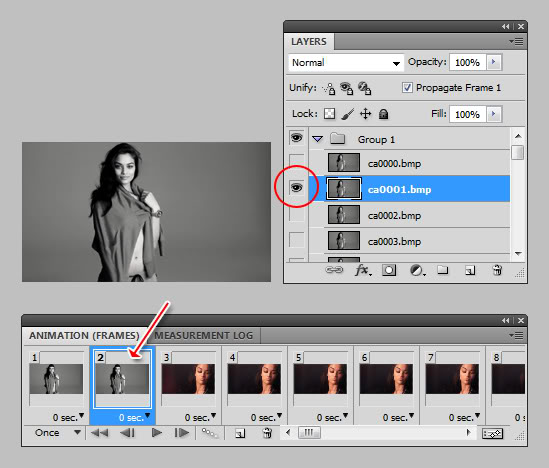
Task: Open the Normal blend mode dropdown
Action: coord(346,63)
